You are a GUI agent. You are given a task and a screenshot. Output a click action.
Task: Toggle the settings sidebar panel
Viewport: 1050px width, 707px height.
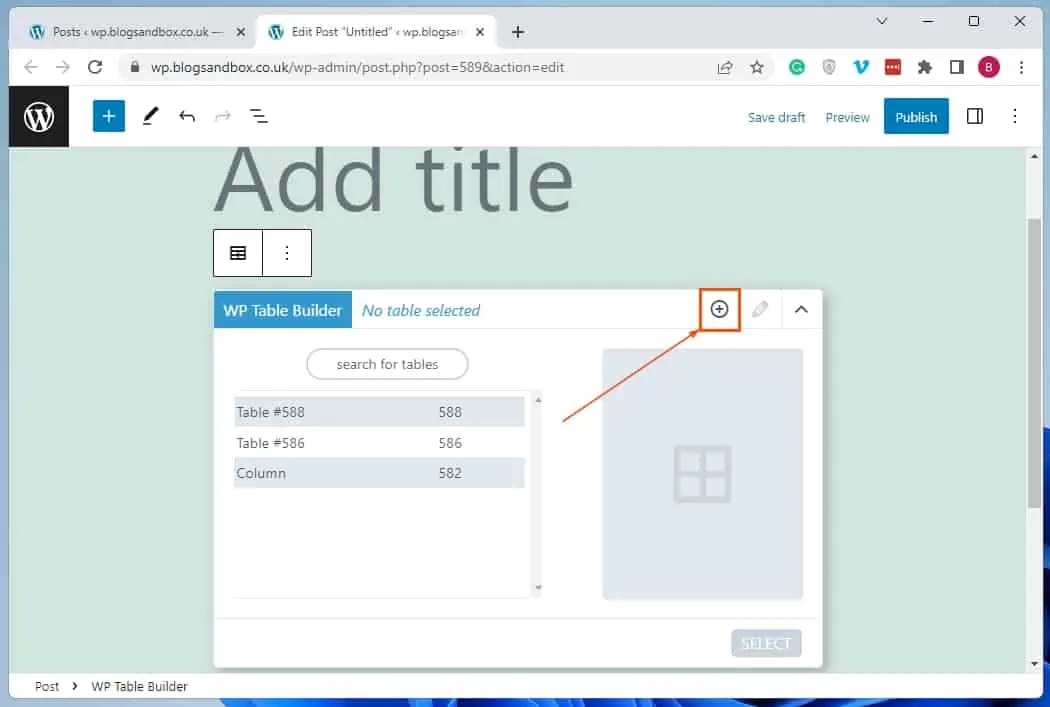coord(975,116)
